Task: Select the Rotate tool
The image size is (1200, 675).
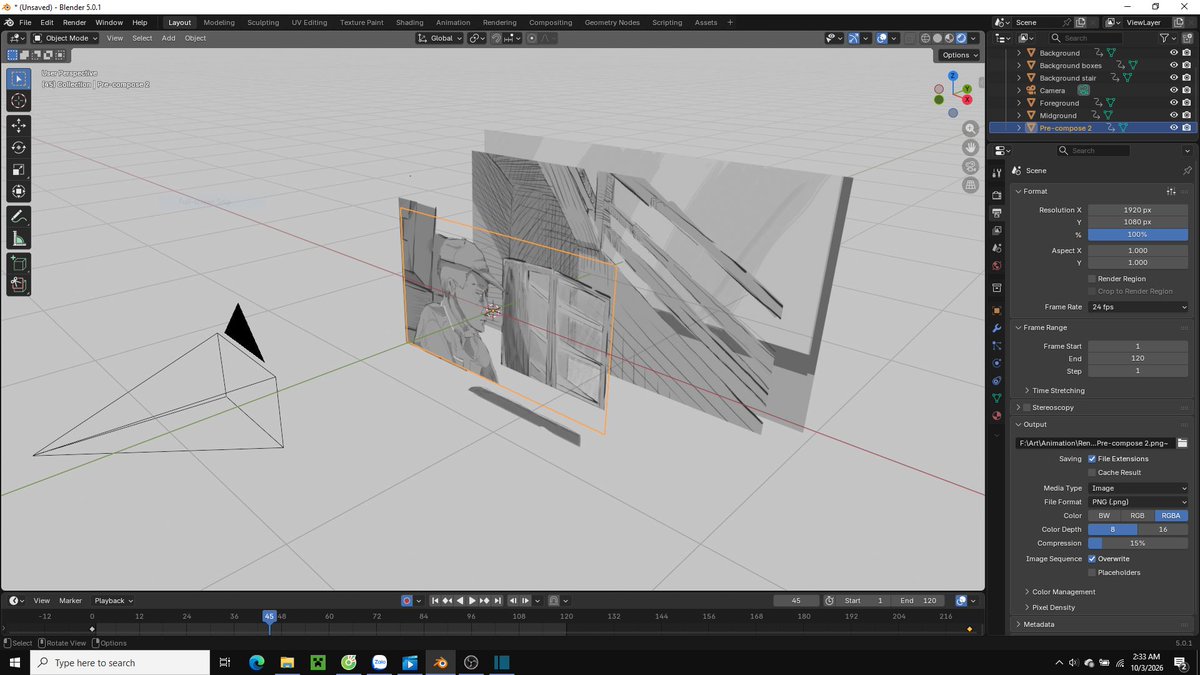Action: point(19,147)
